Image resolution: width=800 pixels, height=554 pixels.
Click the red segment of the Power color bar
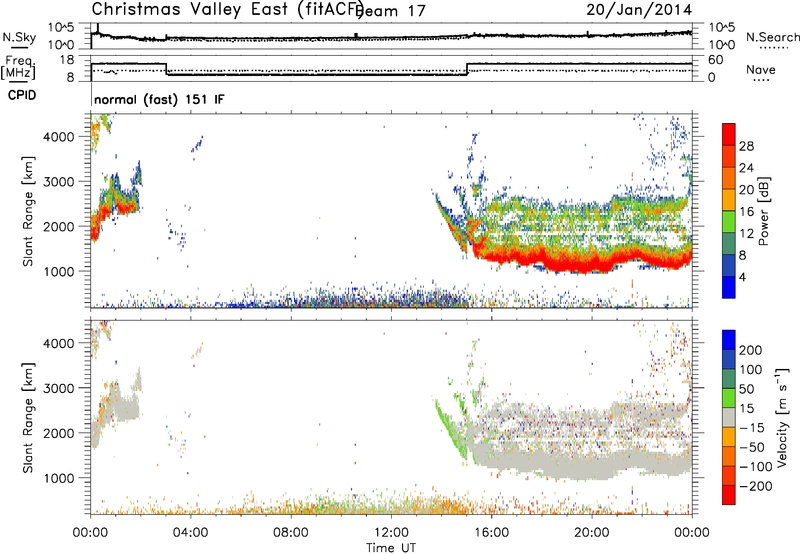[729, 134]
